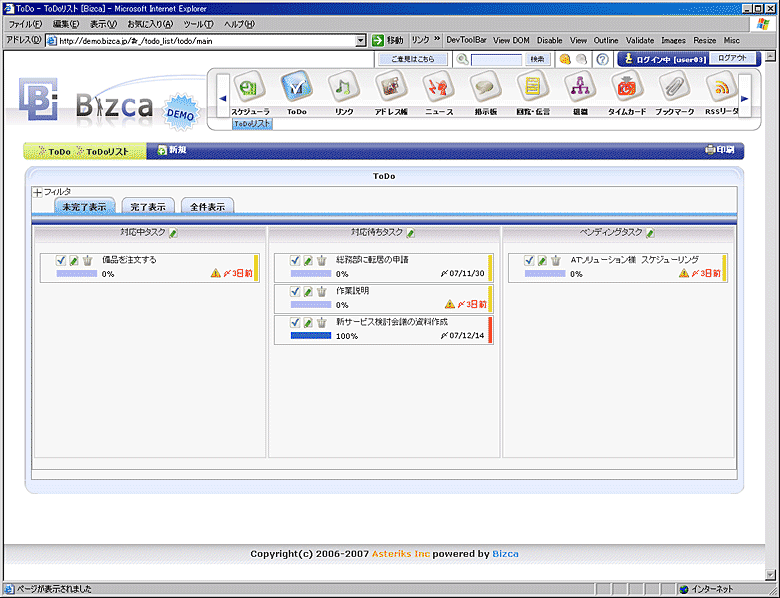The width and height of the screenshot is (780, 598).
Task: Edit the ATソリューション様 スケジューリング task
Action: tap(543, 260)
